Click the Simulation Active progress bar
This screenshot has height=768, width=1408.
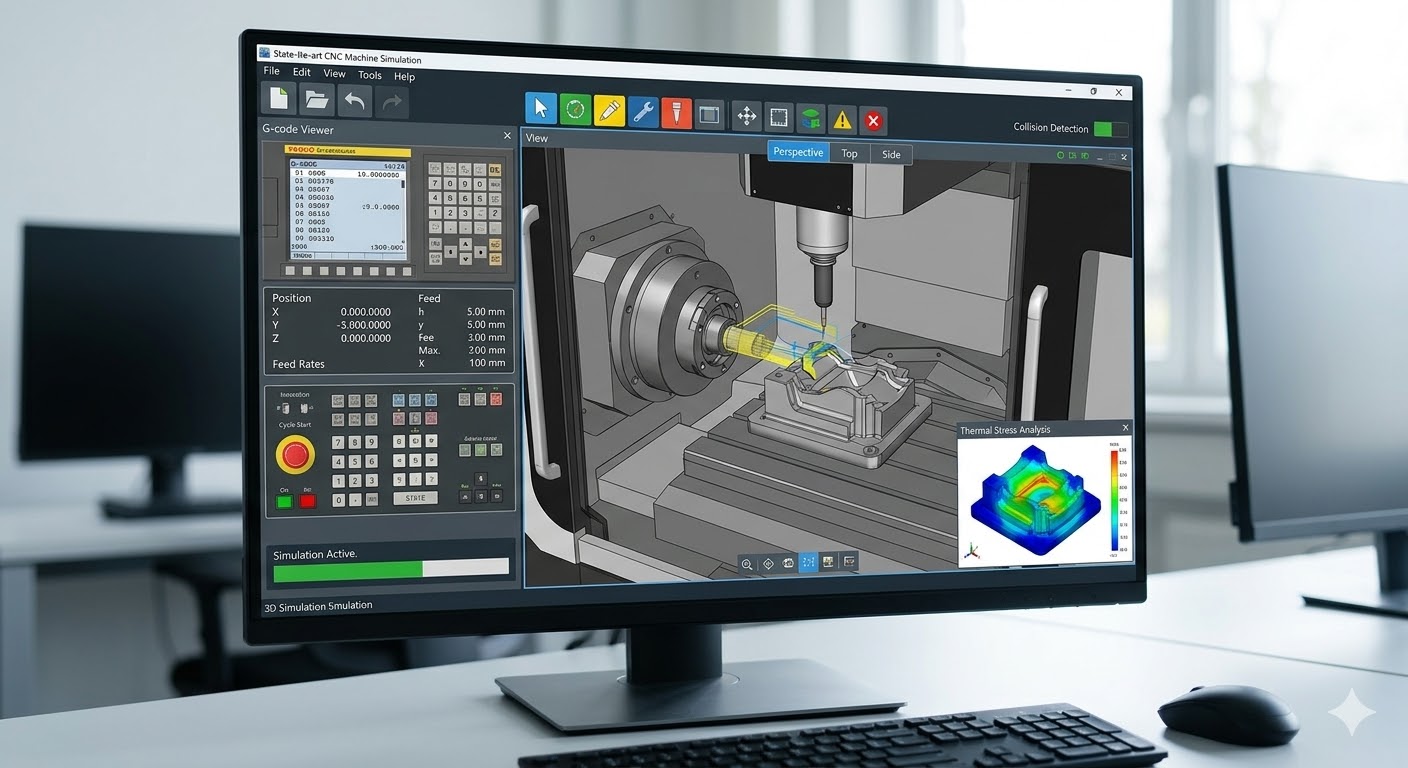coord(391,568)
